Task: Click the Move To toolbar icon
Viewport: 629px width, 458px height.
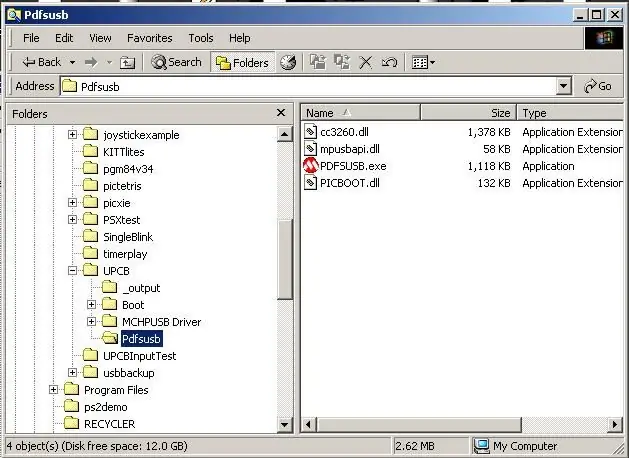Action: click(318, 62)
